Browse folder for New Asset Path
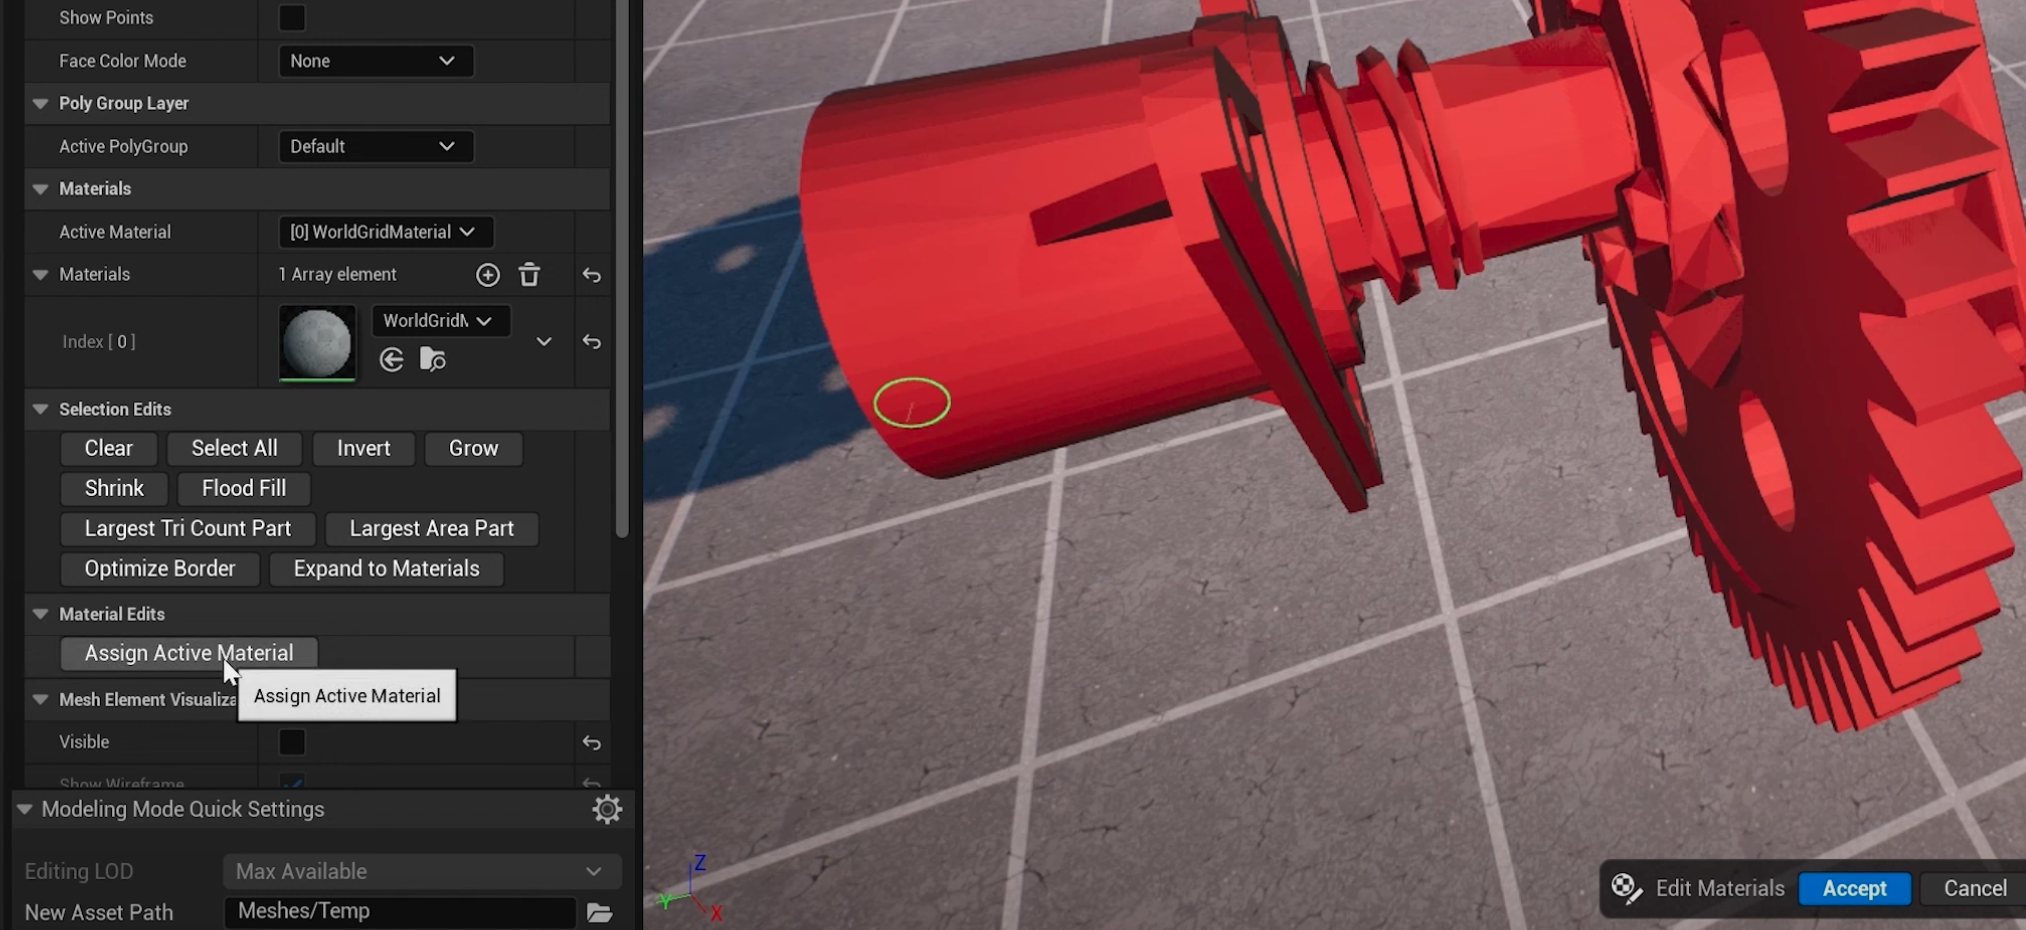Screen dimensions: 2026x930 pyautogui.click(x=599, y=912)
